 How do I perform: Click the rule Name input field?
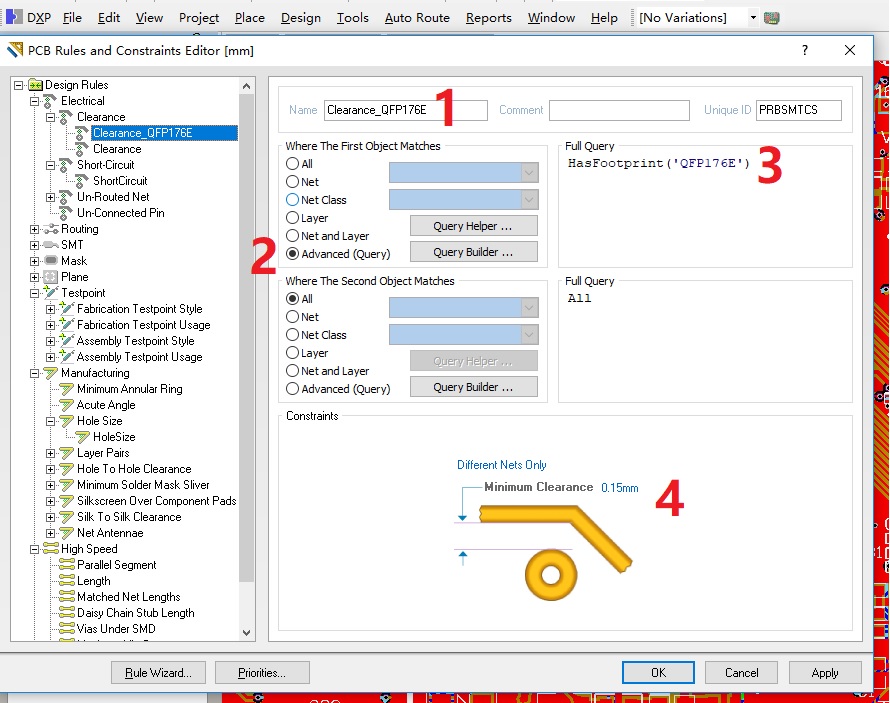click(405, 110)
